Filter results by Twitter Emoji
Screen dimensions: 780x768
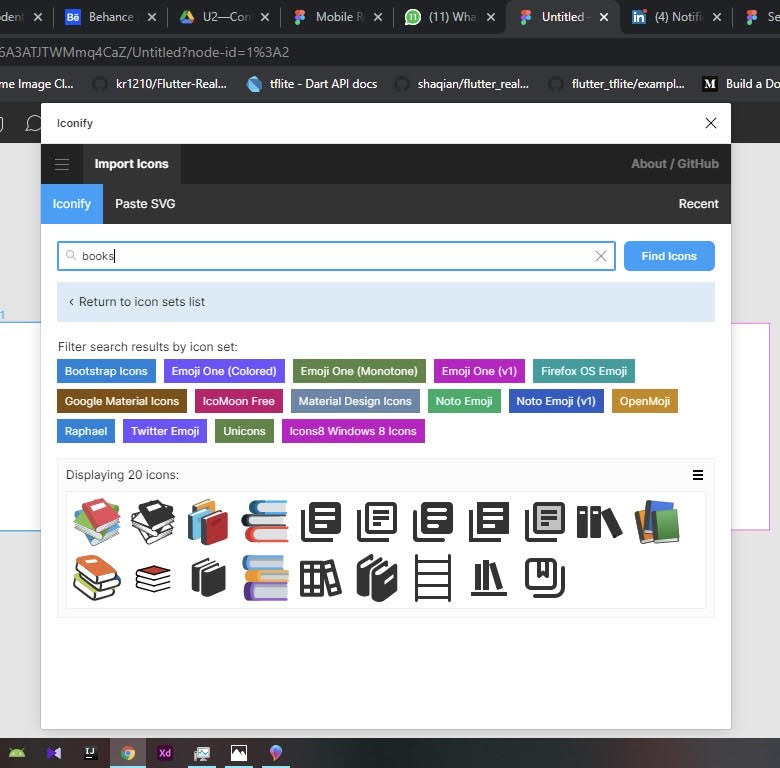(x=165, y=431)
